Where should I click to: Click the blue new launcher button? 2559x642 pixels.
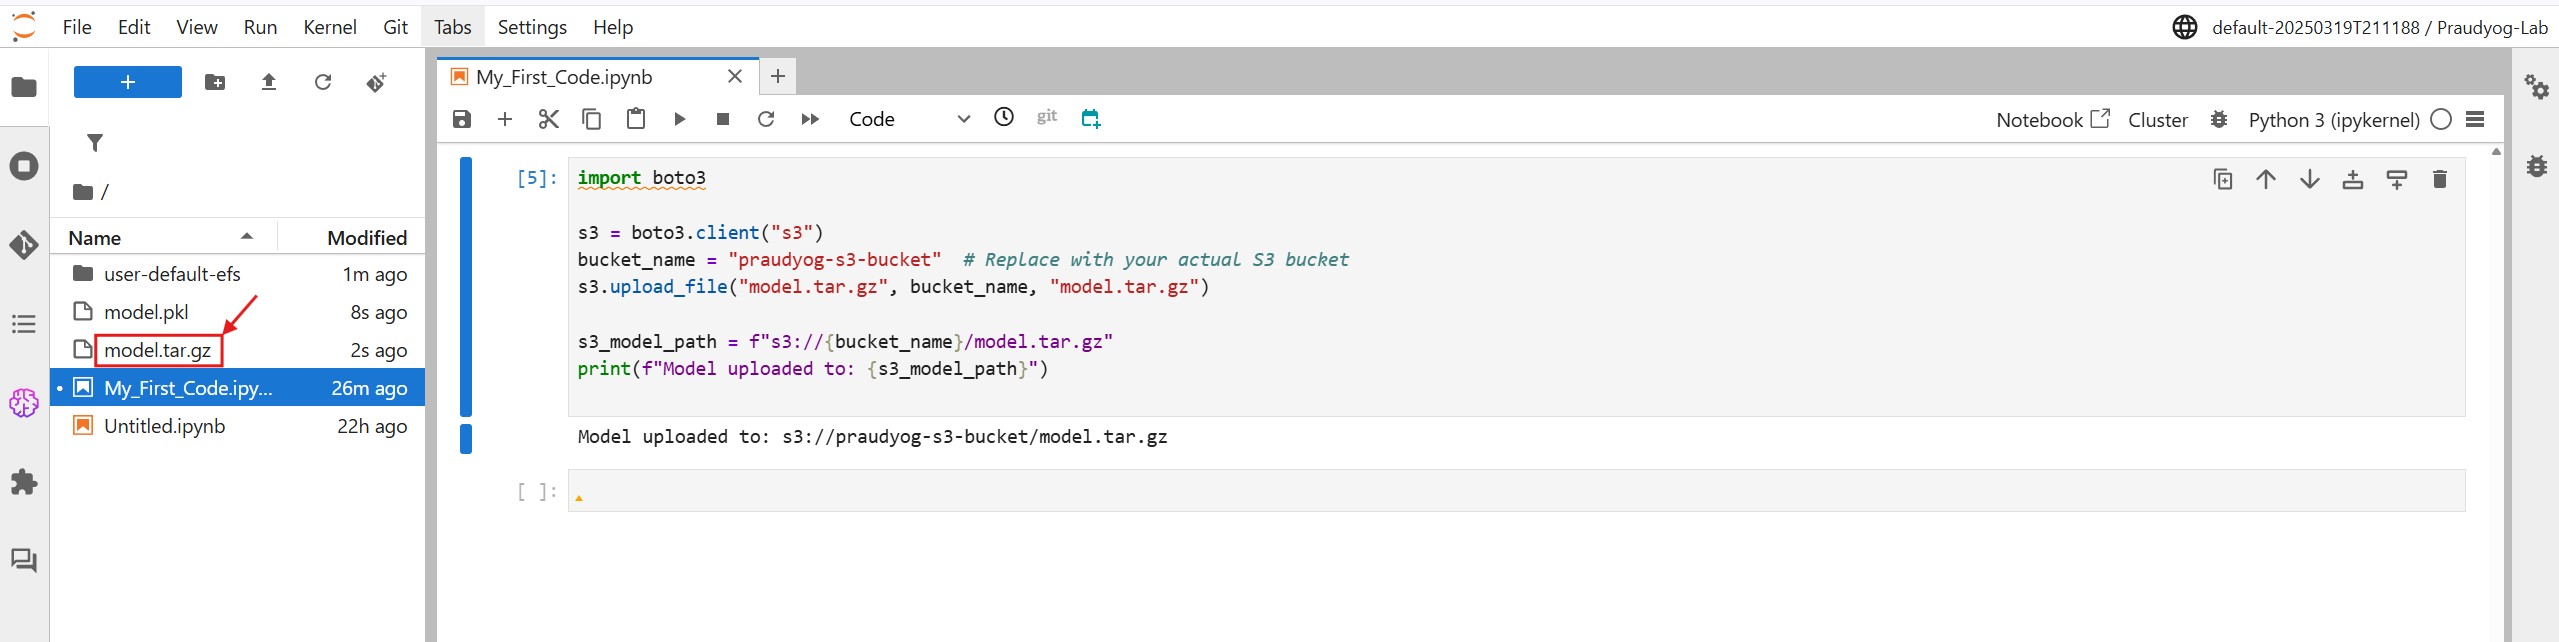click(128, 82)
